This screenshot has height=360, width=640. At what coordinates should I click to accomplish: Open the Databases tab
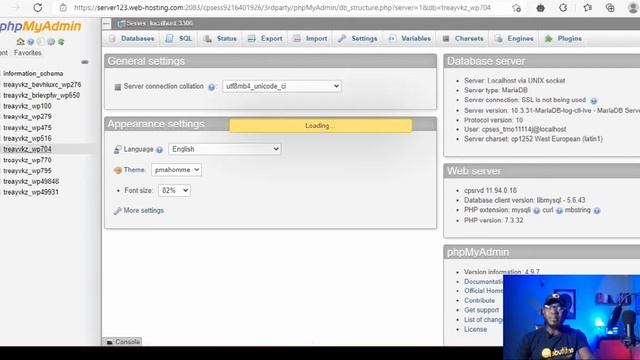132,38
